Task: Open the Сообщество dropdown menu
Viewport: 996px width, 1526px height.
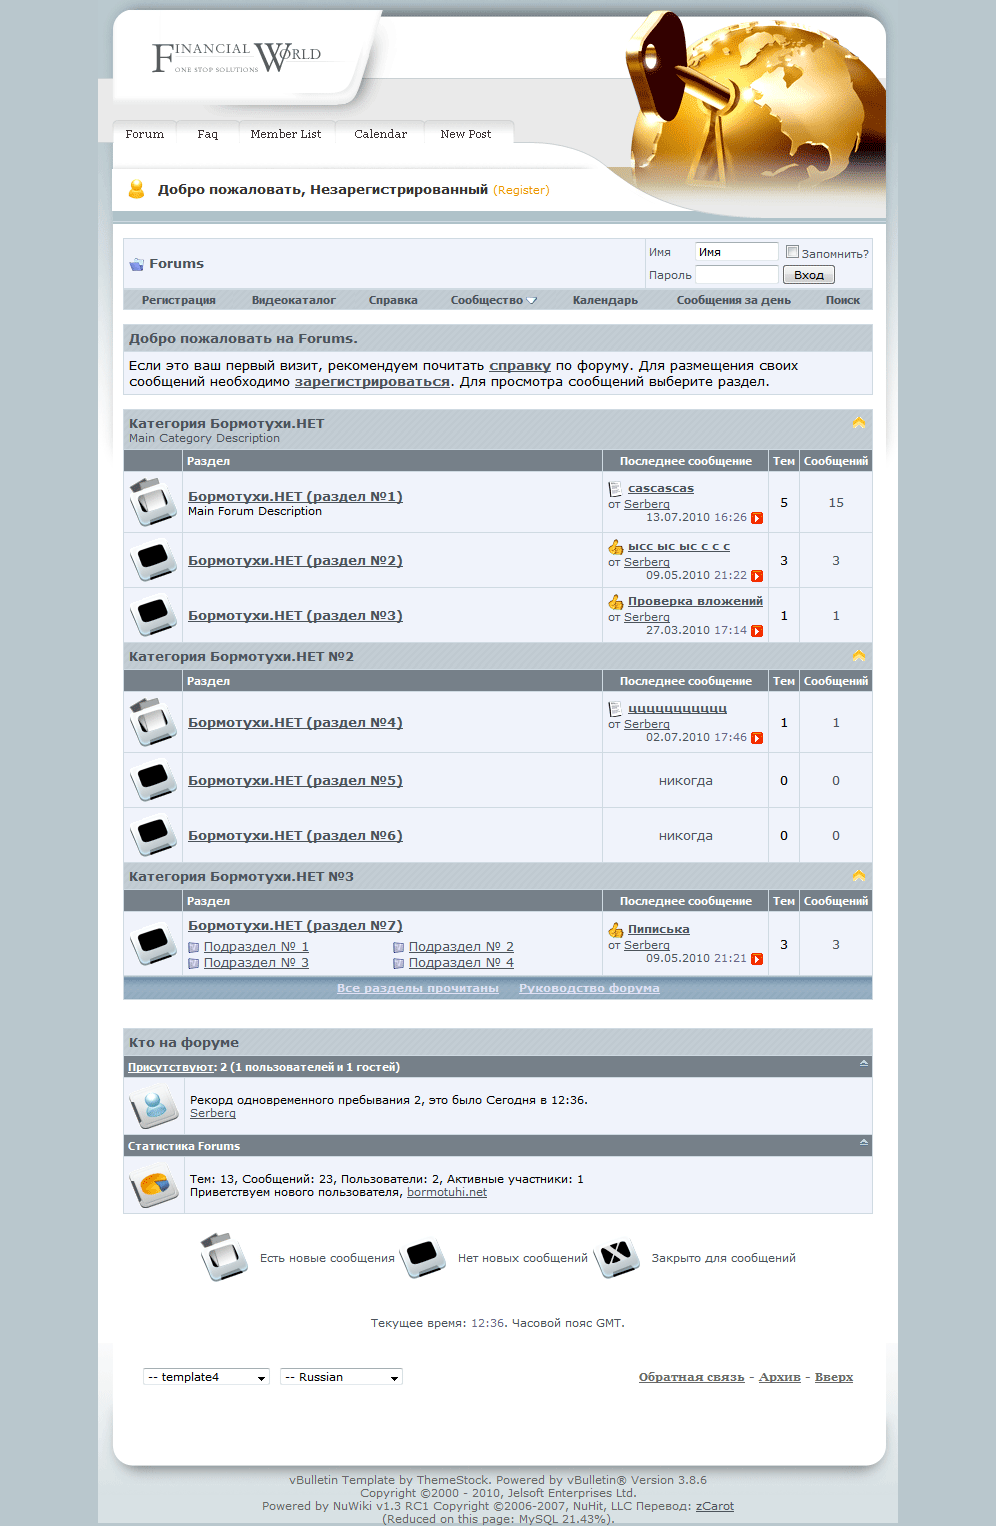Action: coord(494,300)
